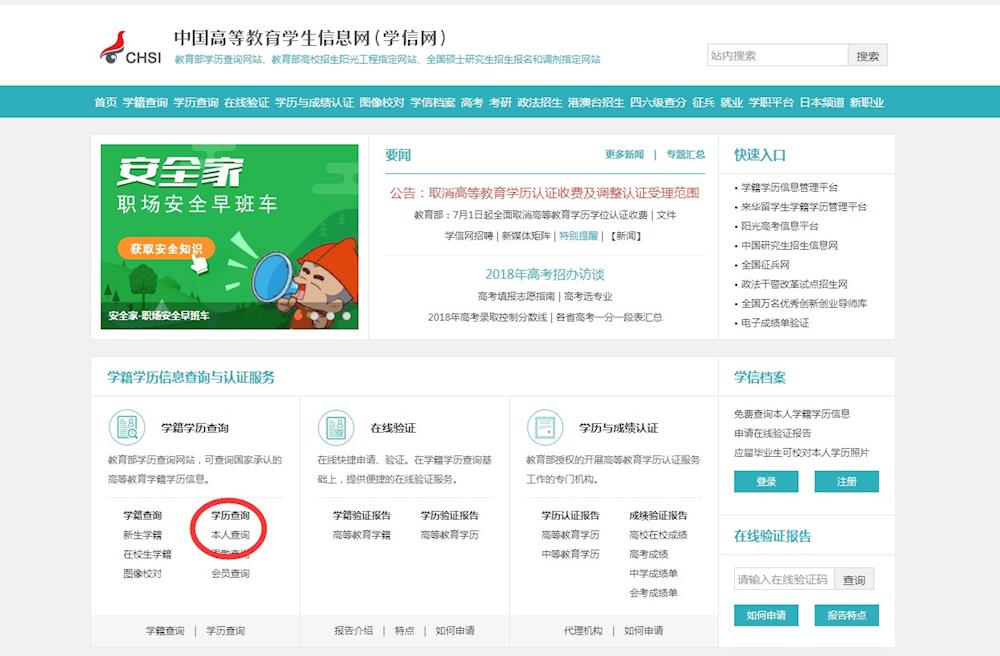Focus the 请输入在线验证码 input field

point(784,579)
